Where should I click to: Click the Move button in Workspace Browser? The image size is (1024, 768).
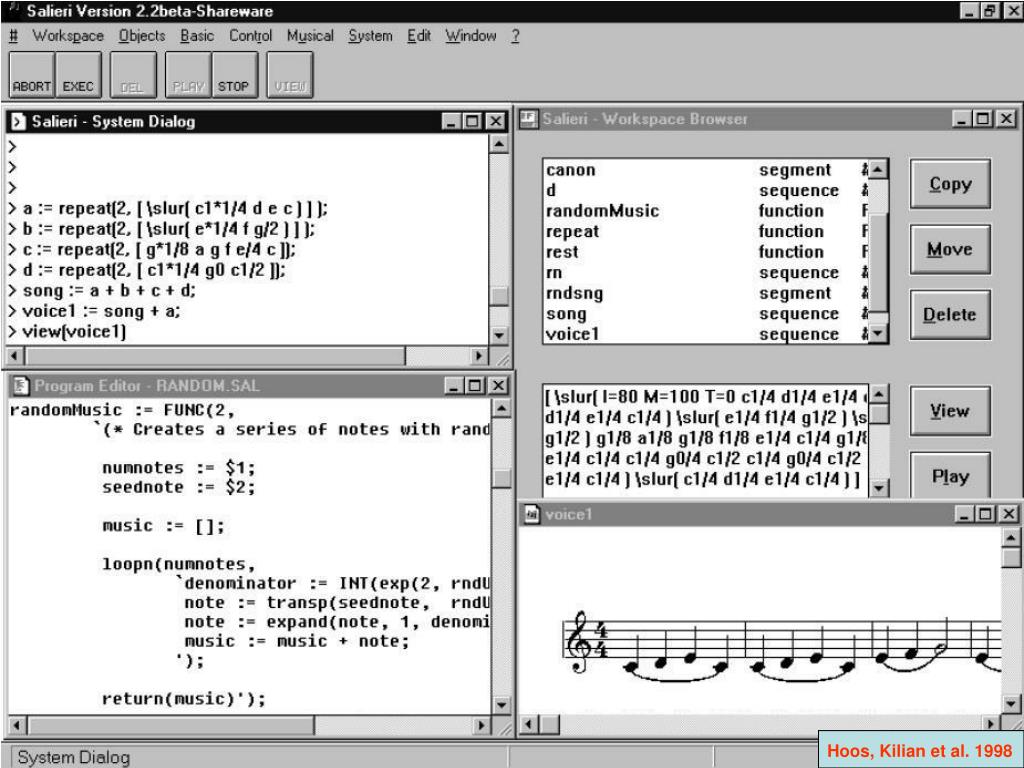(950, 249)
